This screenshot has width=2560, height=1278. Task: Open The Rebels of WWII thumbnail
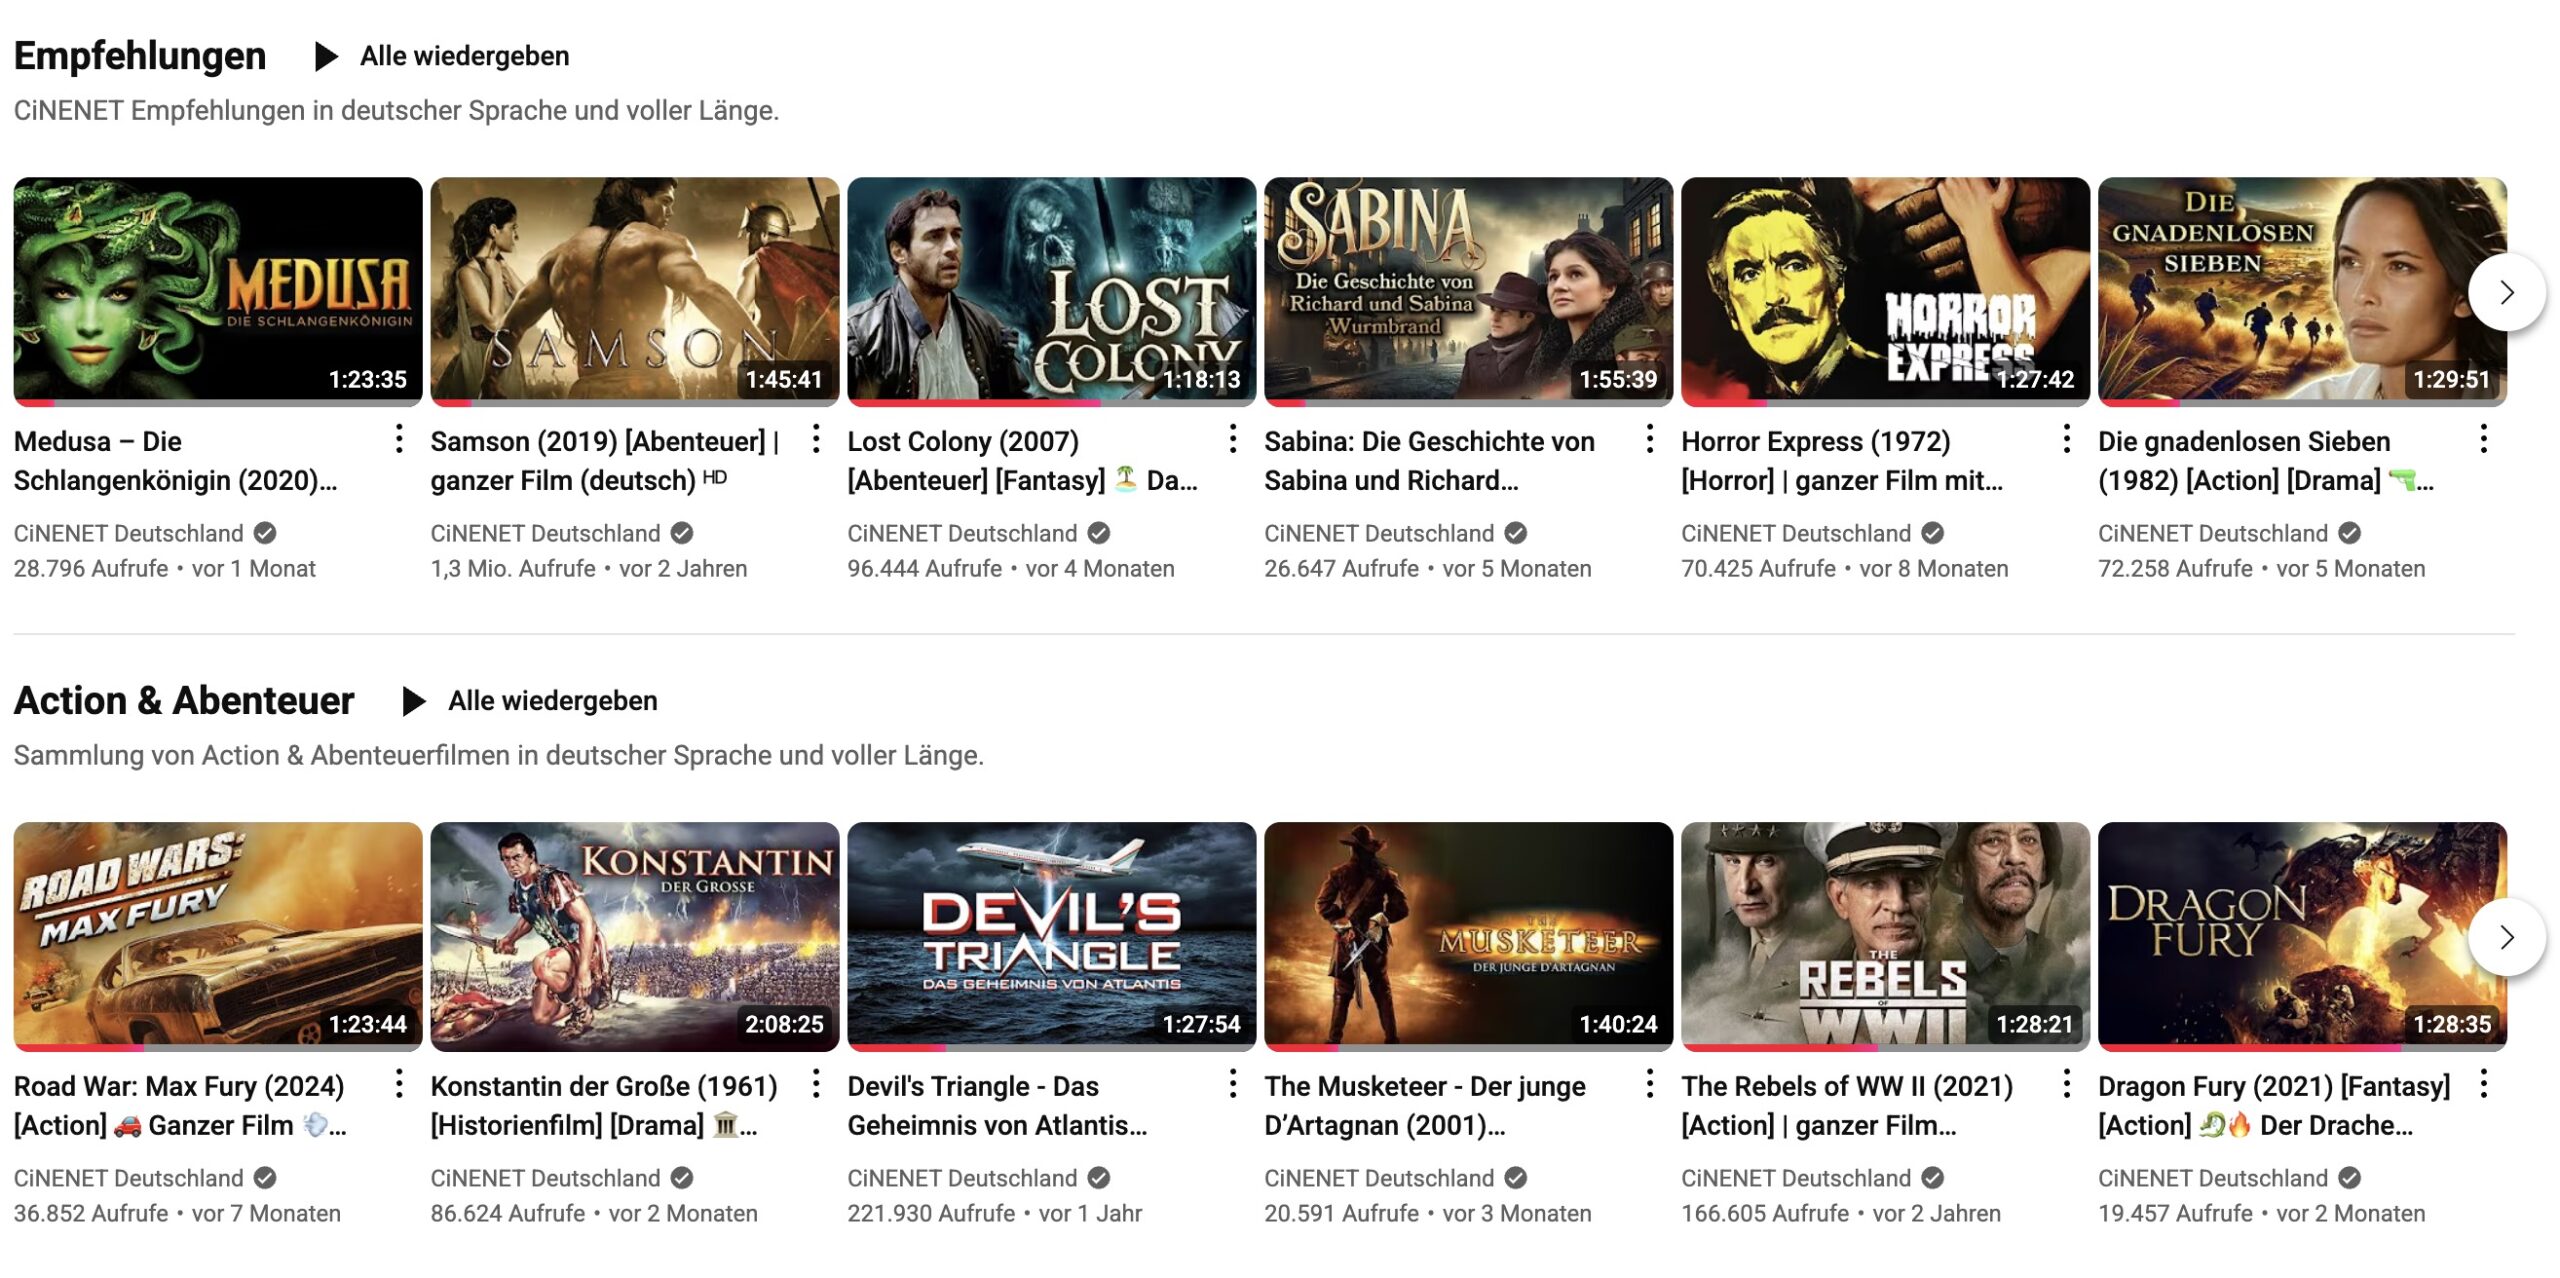point(1886,937)
